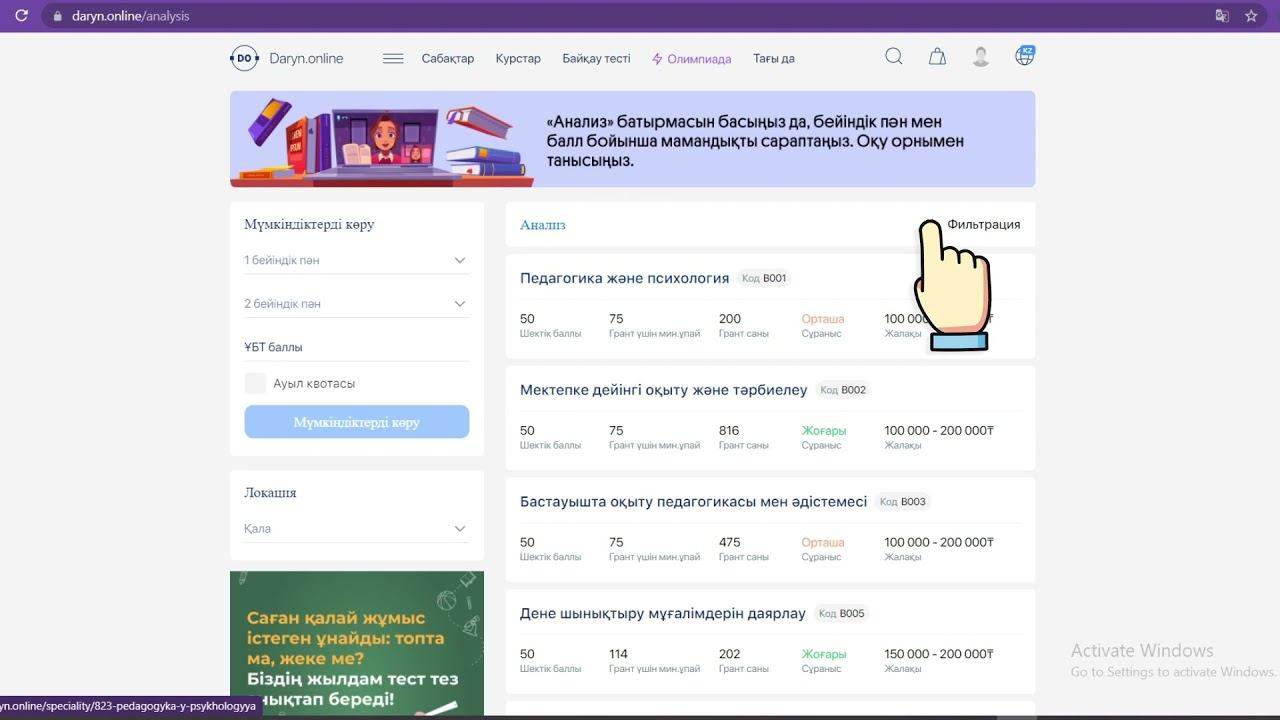The image size is (1280, 720).
Task: Click the translate page icon
Action: point(1221,16)
